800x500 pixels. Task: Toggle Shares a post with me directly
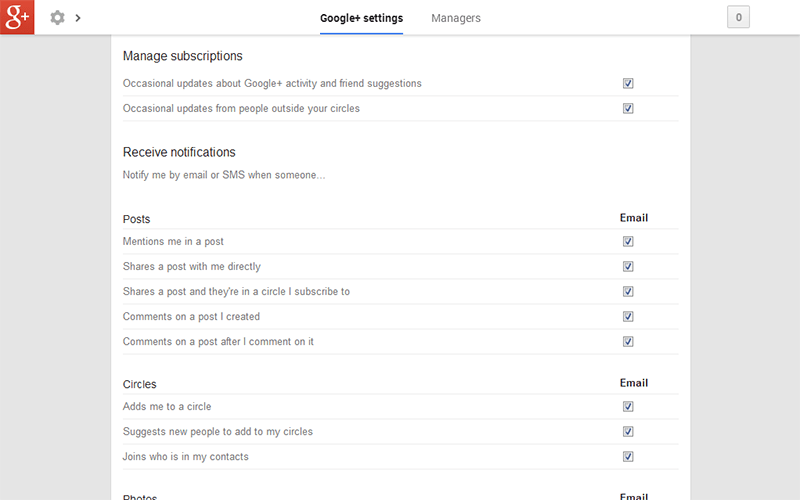(x=628, y=266)
